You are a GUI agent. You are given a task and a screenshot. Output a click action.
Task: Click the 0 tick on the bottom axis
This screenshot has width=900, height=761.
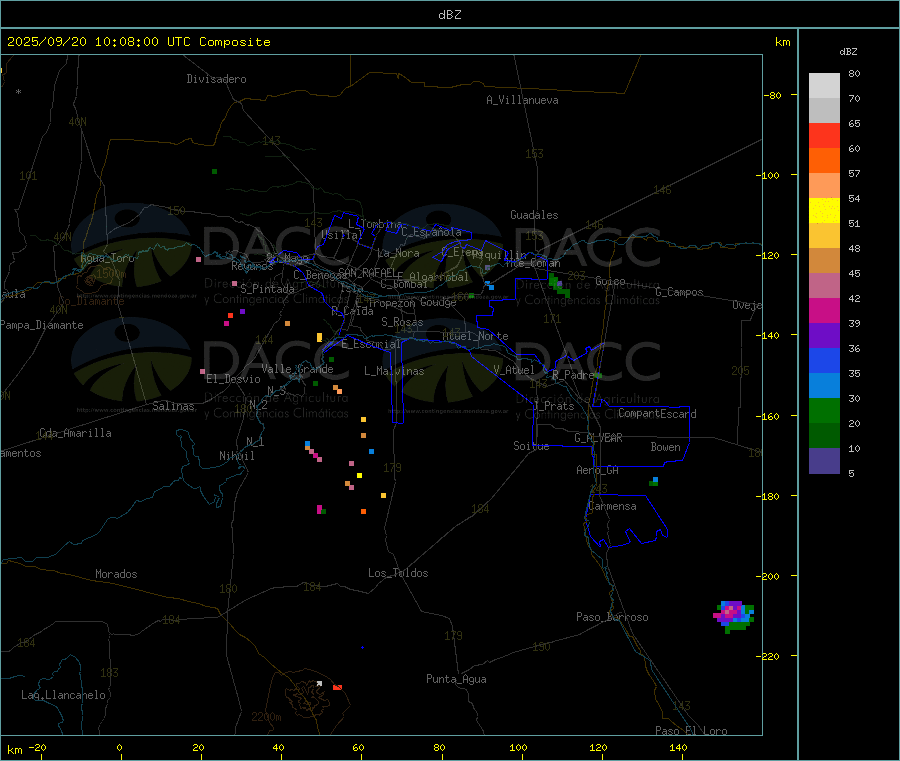click(x=119, y=747)
